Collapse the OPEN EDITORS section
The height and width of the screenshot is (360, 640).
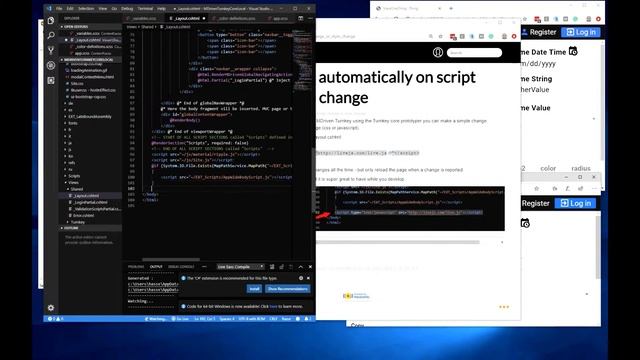91,27
